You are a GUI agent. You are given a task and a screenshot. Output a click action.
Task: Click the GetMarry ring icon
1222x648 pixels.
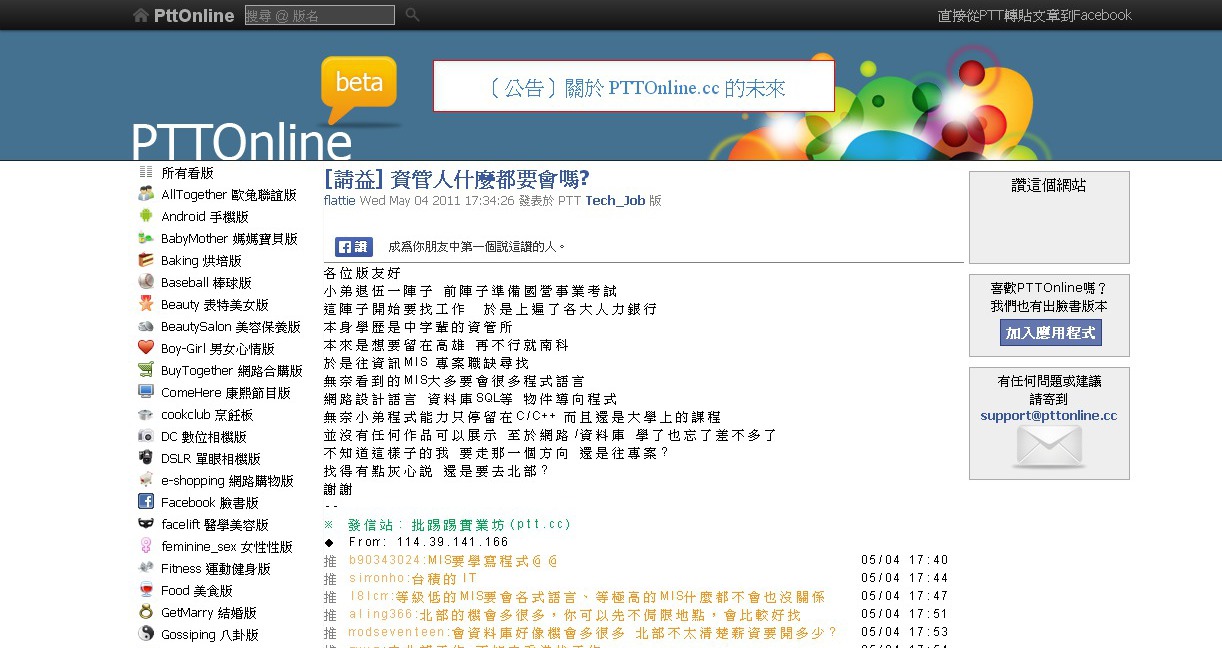coord(146,612)
